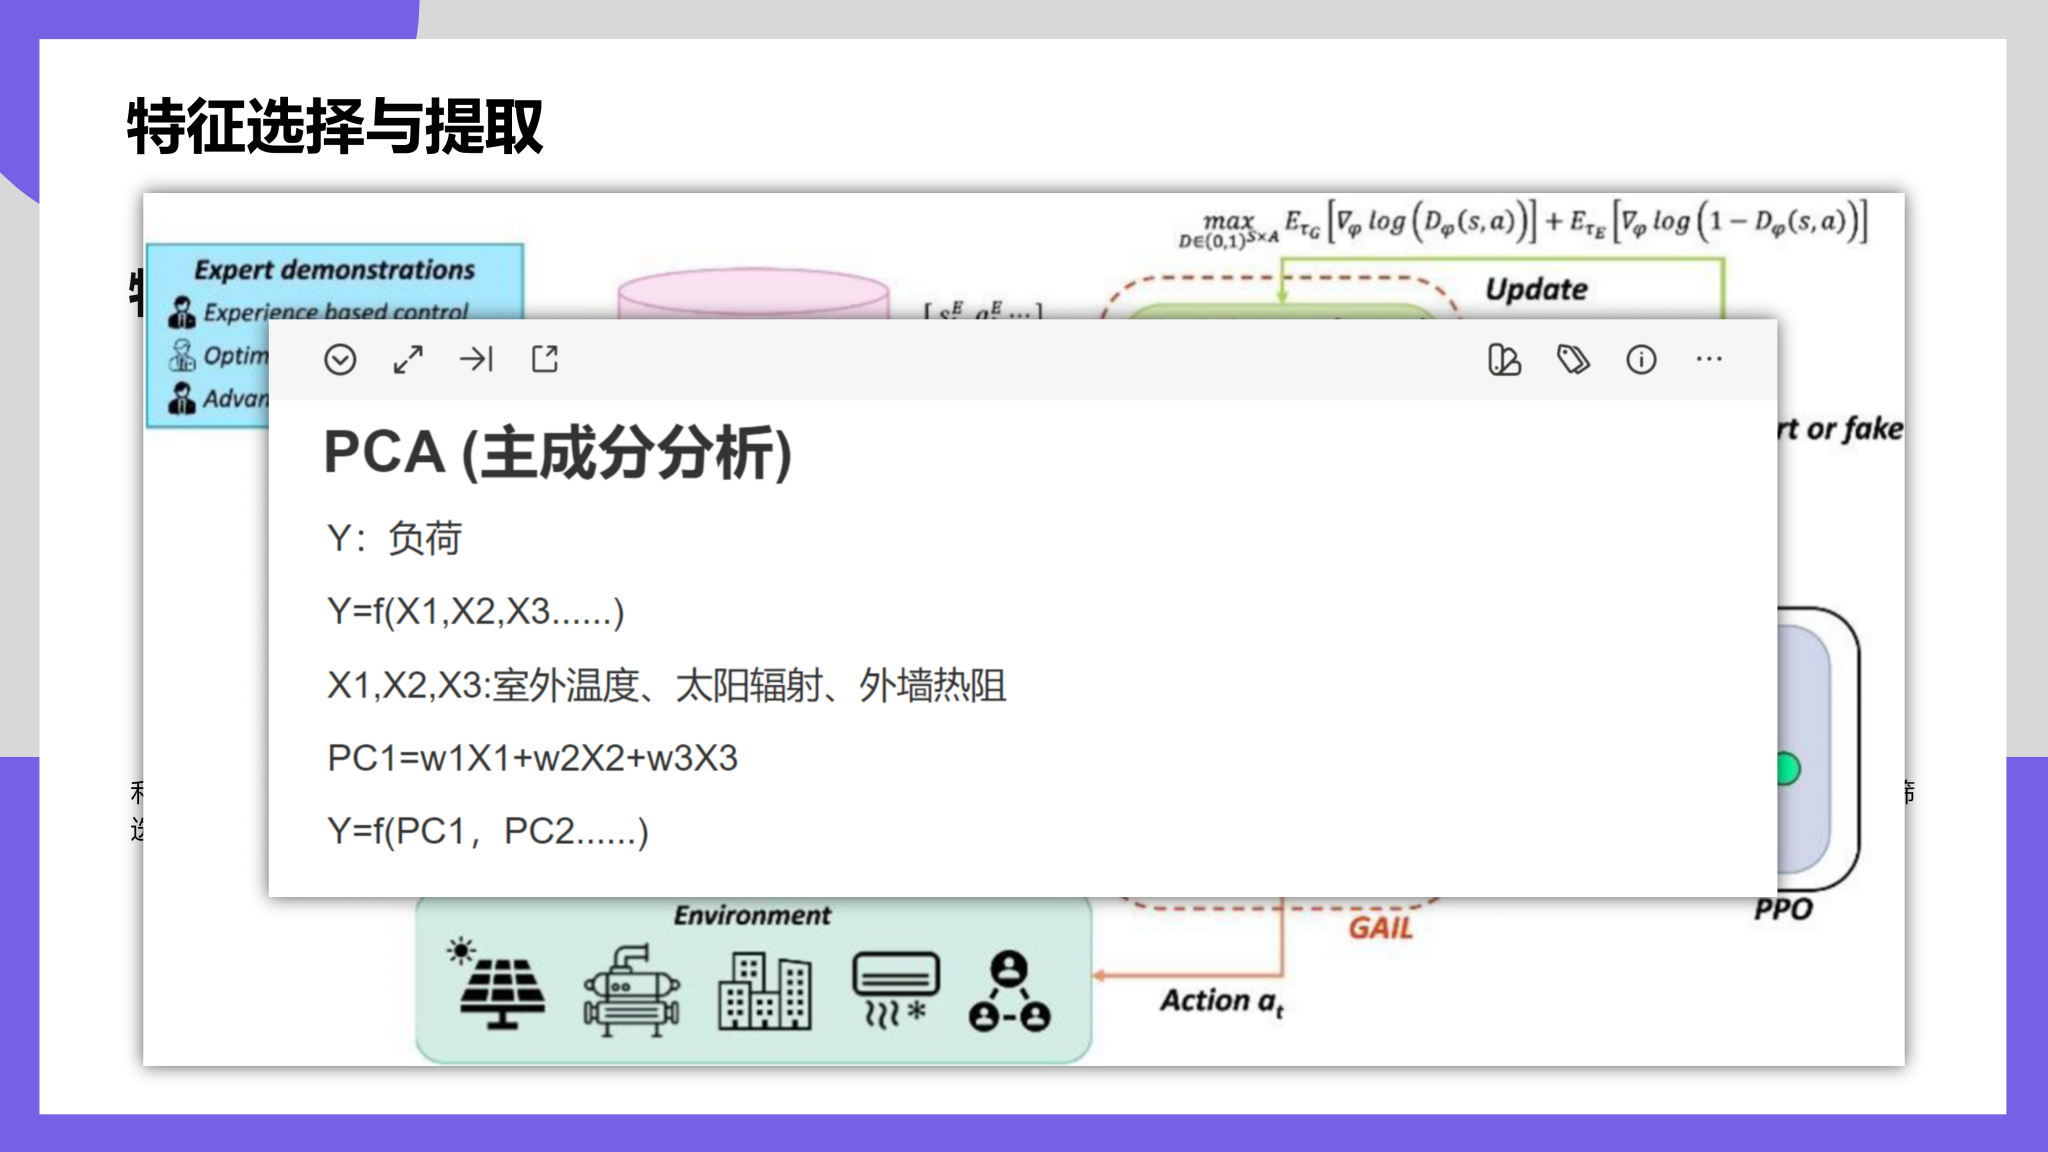This screenshot has height=1152, width=2048.
Task: Click the 'Expert demonstrations' box header
Action: (335, 269)
